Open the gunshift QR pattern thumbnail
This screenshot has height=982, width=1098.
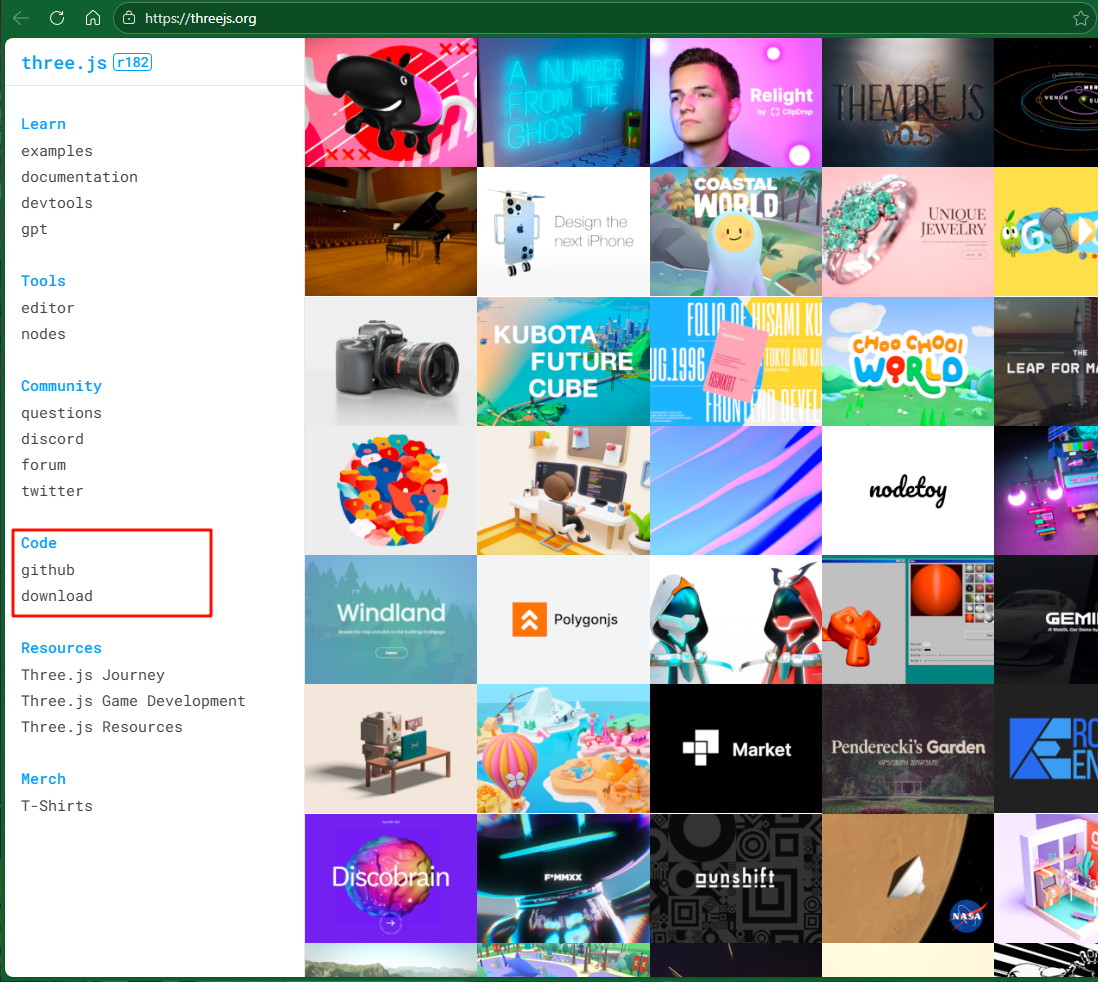coord(735,878)
